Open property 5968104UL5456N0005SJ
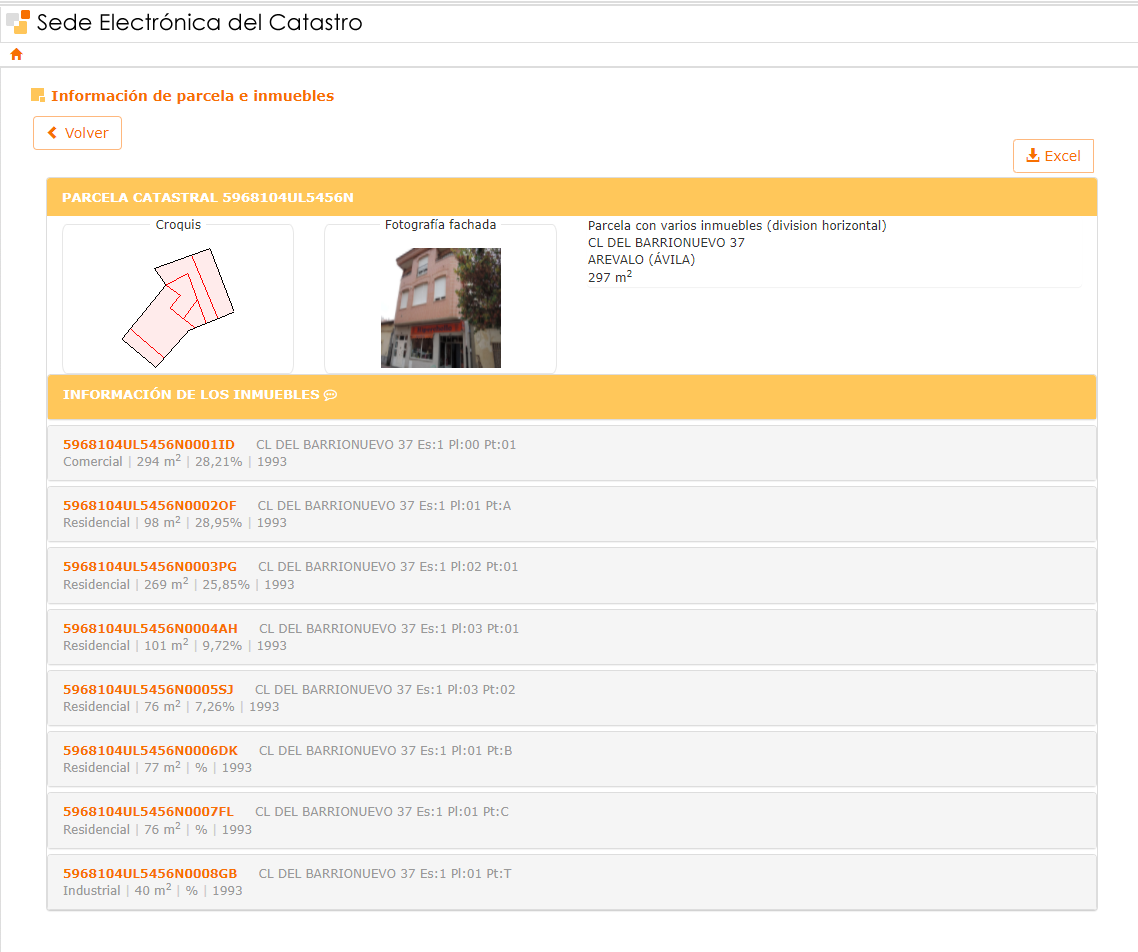Viewport: 1138px width, 952px height. coord(148,690)
